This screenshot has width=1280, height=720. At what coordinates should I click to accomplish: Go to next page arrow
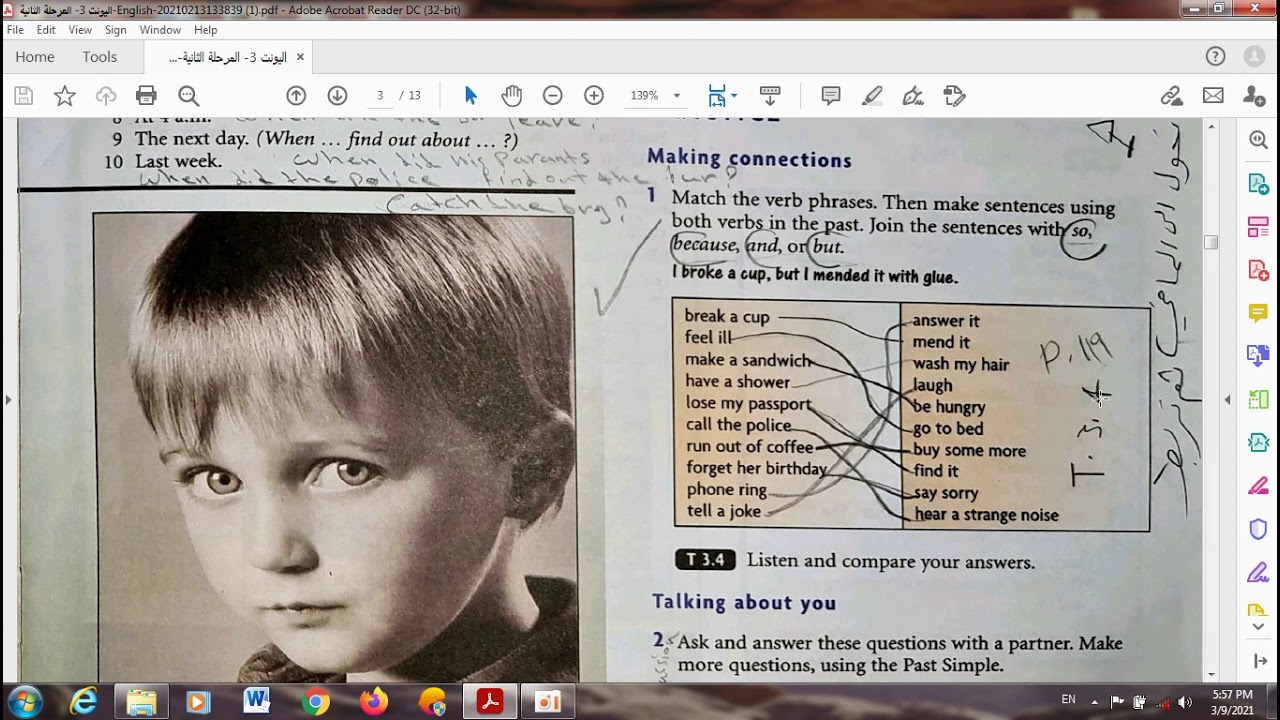[337, 96]
